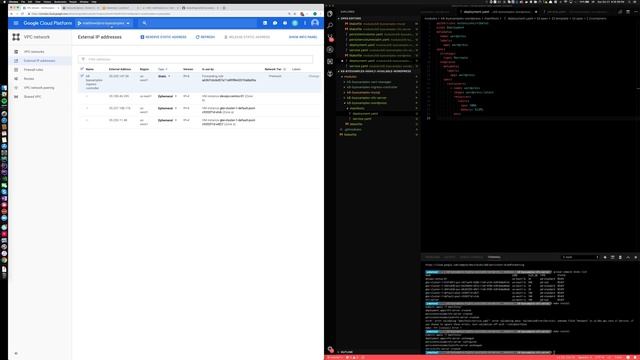
Task: Open VPC networks in the sidebar
Action: pos(34,52)
